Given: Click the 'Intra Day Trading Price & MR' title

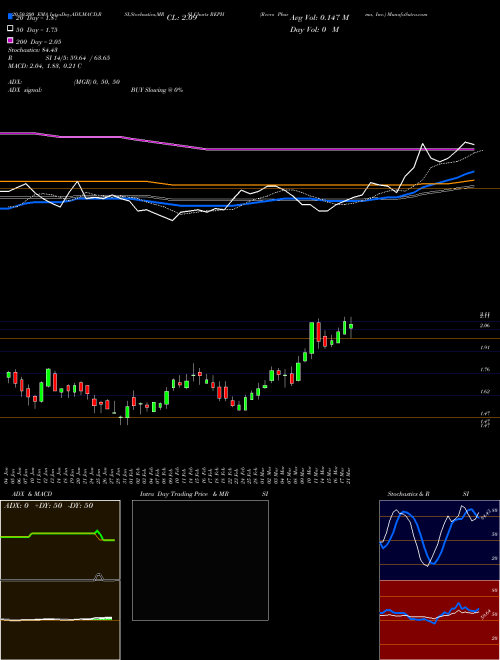Looking at the screenshot, I should (184, 494).
